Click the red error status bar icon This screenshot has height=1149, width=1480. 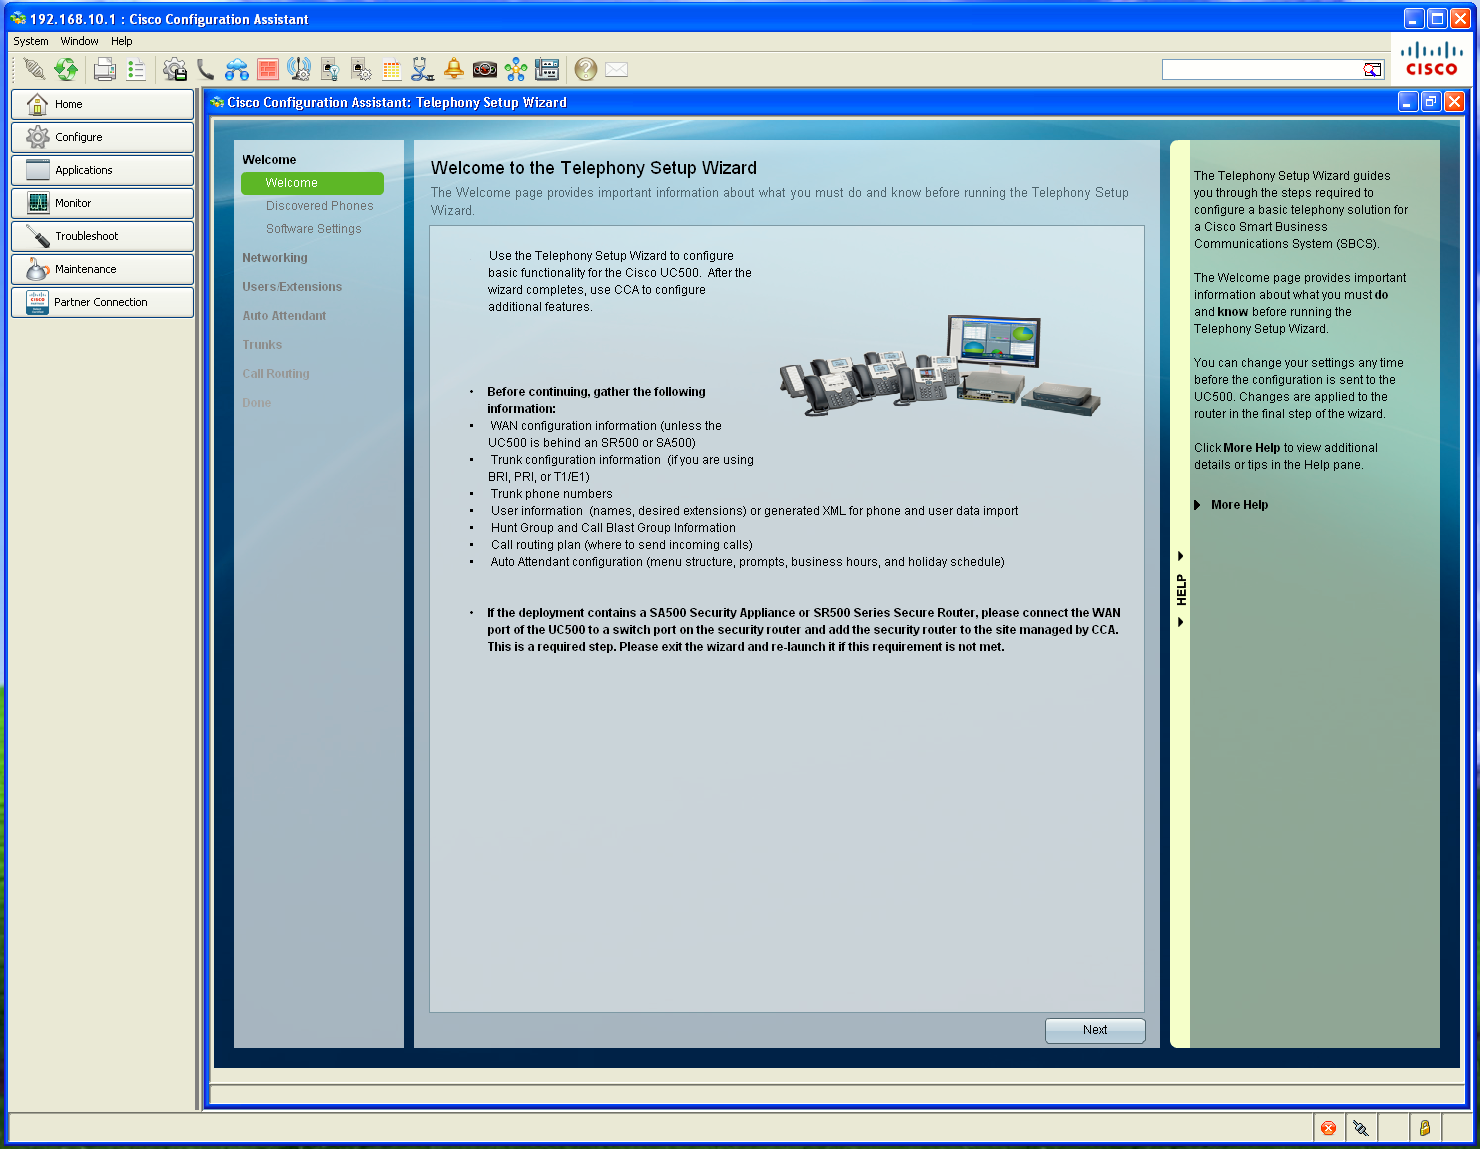[1328, 1128]
